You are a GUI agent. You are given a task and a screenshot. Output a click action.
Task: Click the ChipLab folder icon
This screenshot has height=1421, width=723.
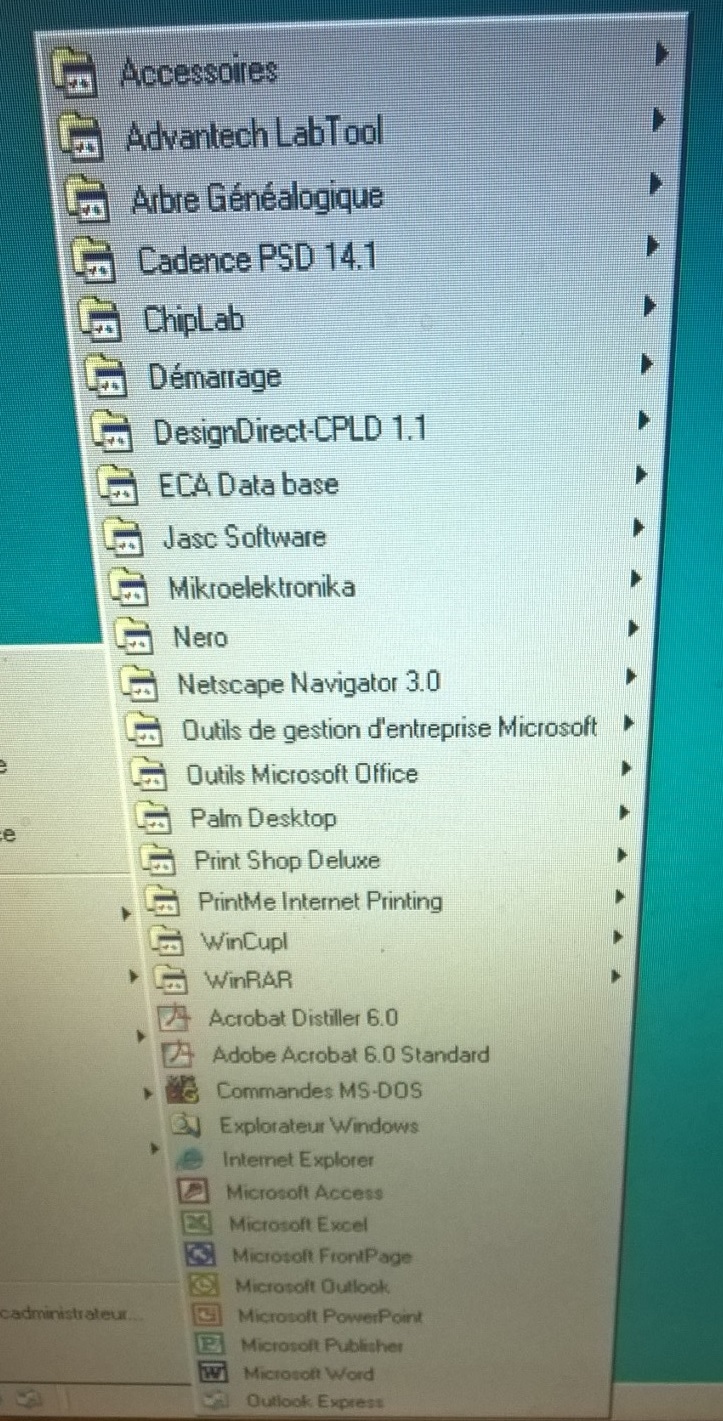[x=101, y=318]
